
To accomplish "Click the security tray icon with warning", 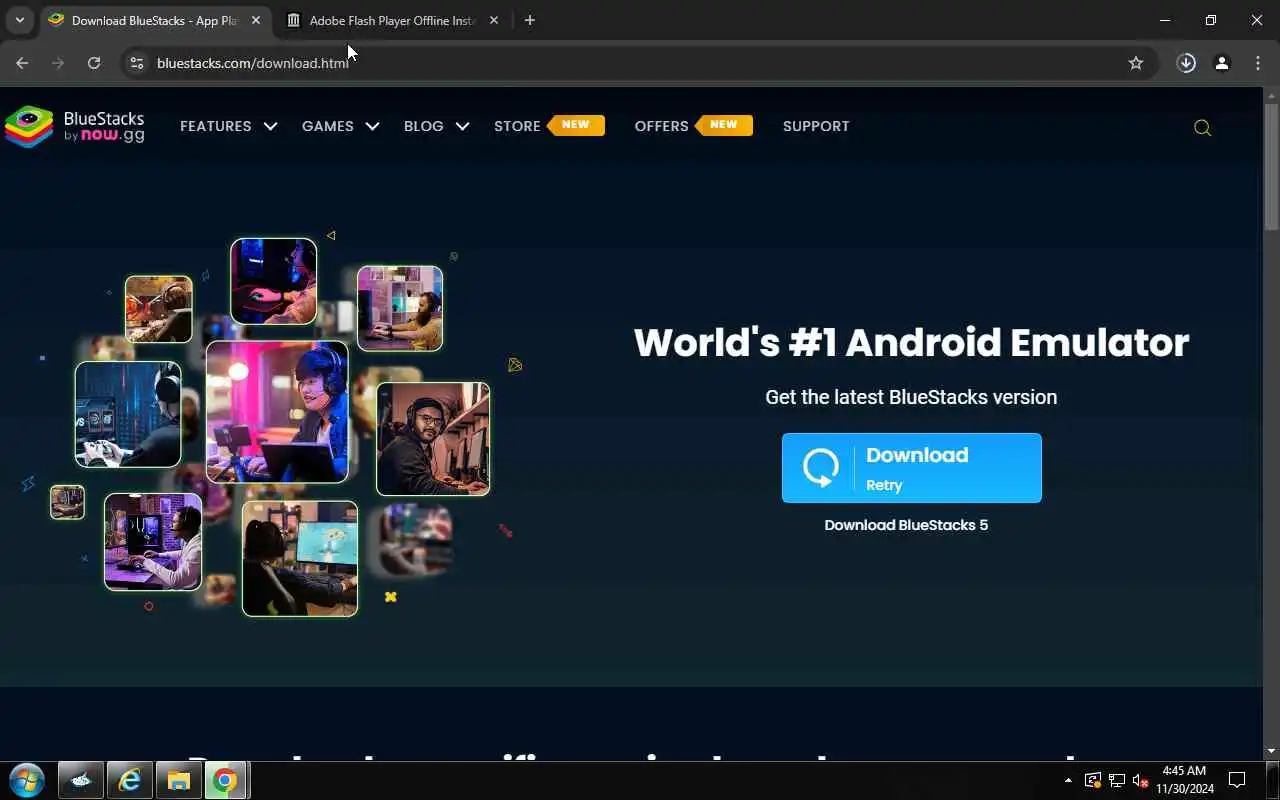I will pos(1092,780).
